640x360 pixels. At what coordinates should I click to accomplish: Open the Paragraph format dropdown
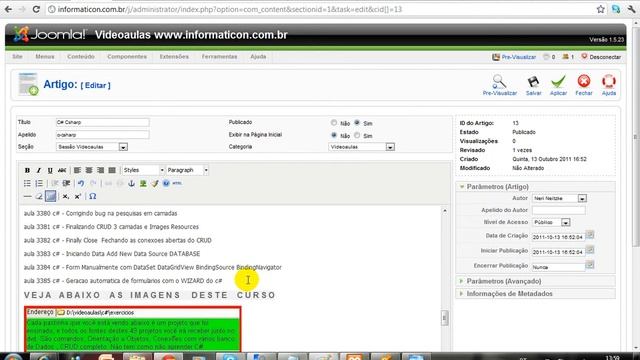[188, 170]
